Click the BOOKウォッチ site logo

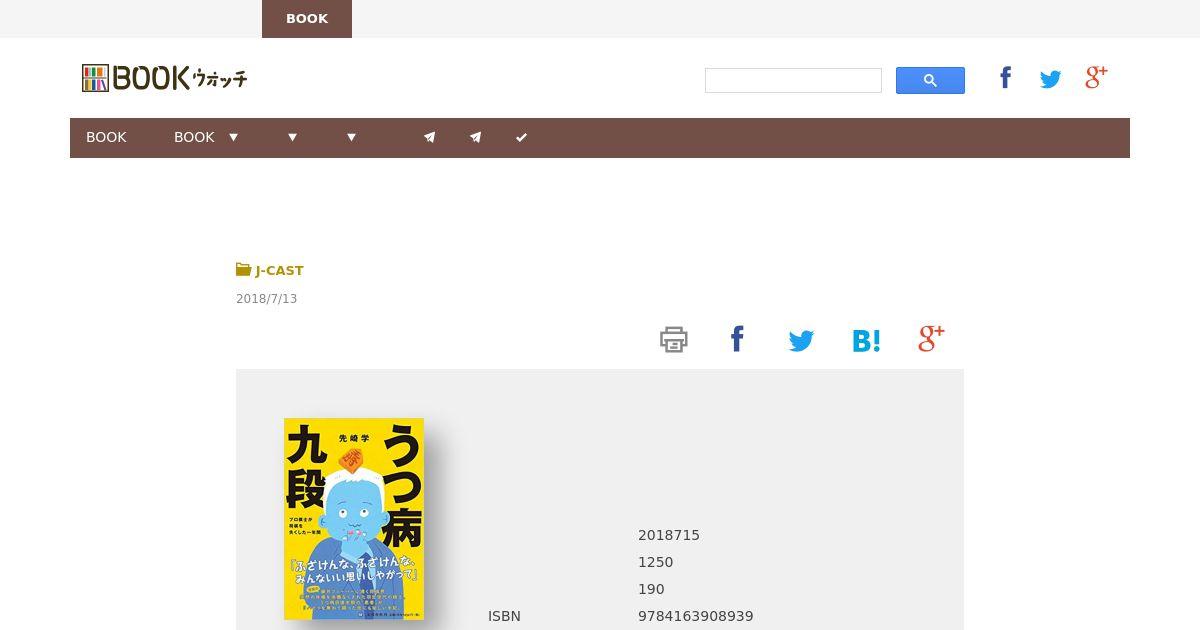[x=165, y=78]
